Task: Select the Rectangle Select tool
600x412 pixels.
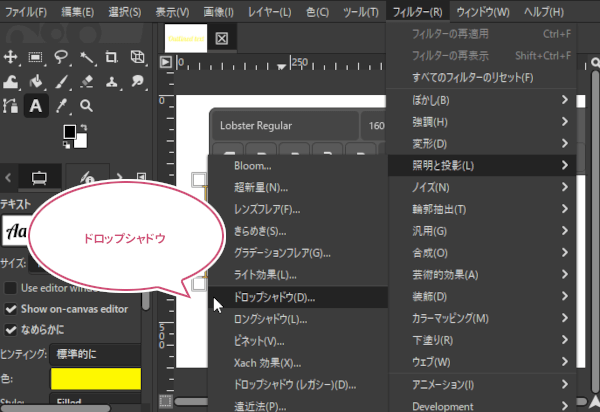Action: coord(36,57)
